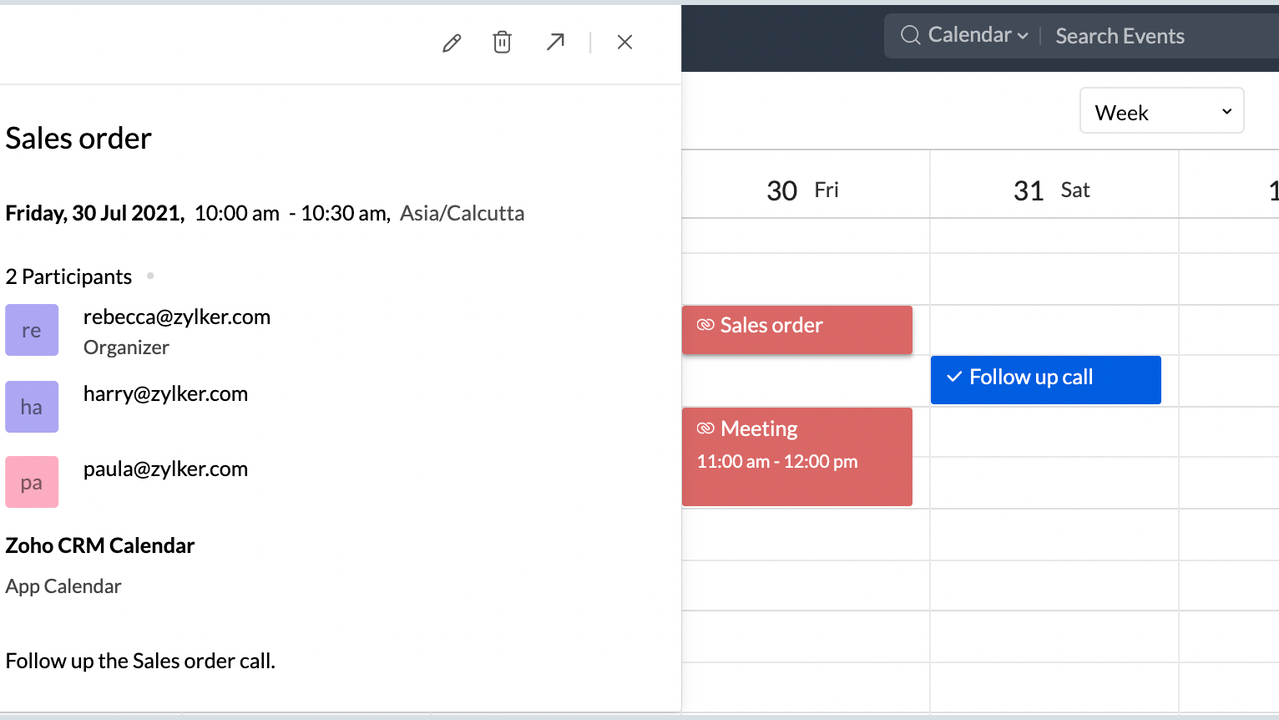Select the 31 Sat day header
Image resolution: width=1279 pixels, height=720 pixels.
[x=1050, y=190]
